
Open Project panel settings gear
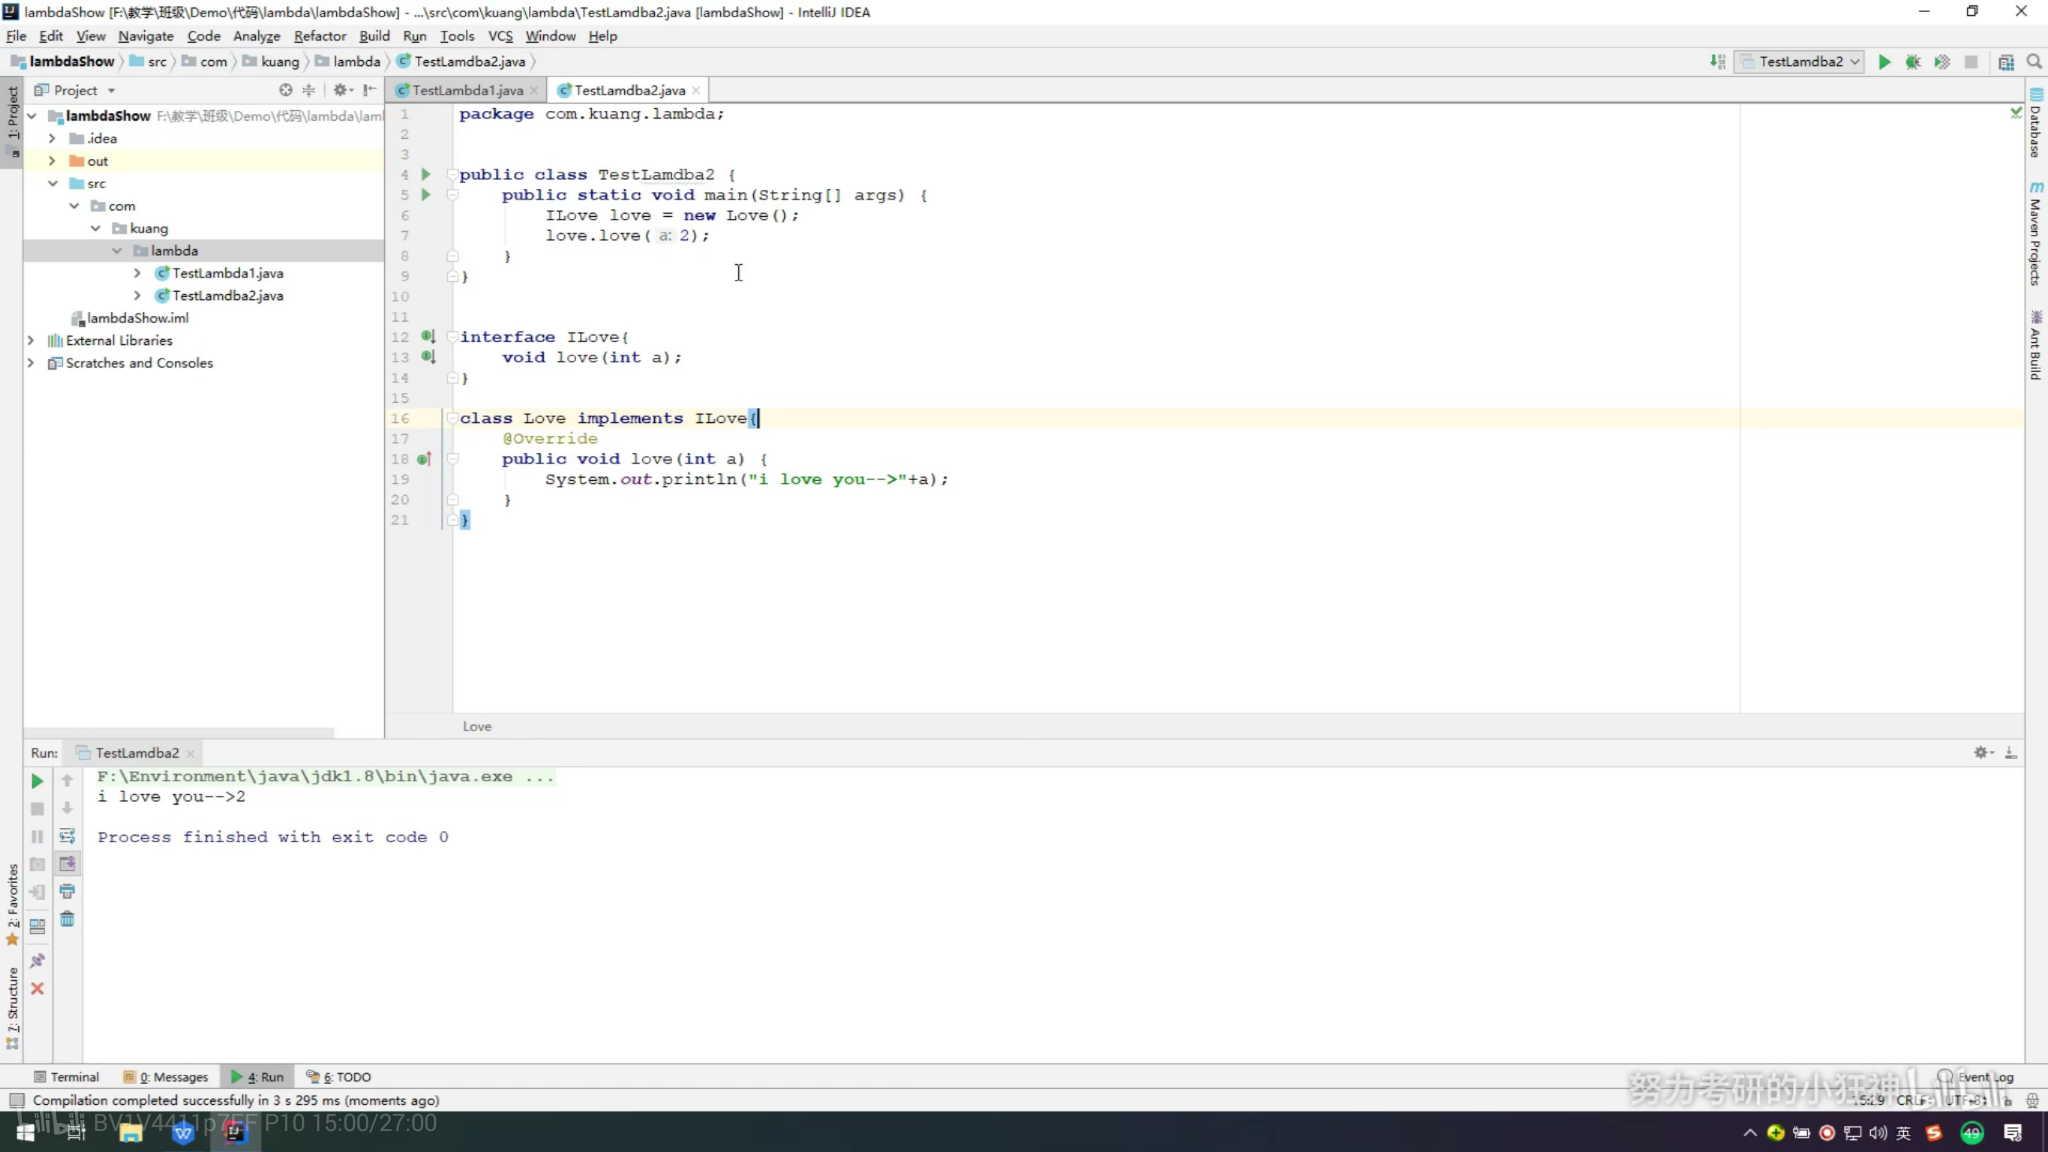pyautogui.click(x=342, y=90)
